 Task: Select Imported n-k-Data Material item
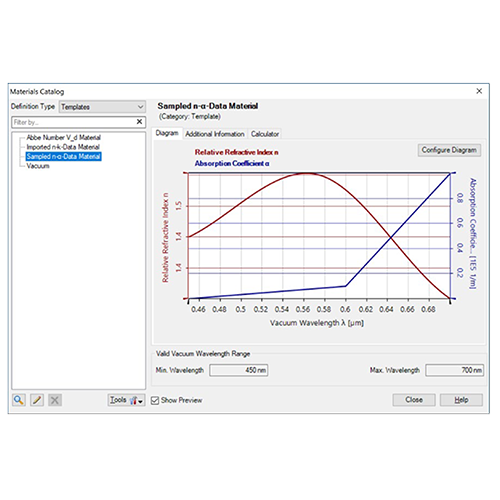point(63,147)
